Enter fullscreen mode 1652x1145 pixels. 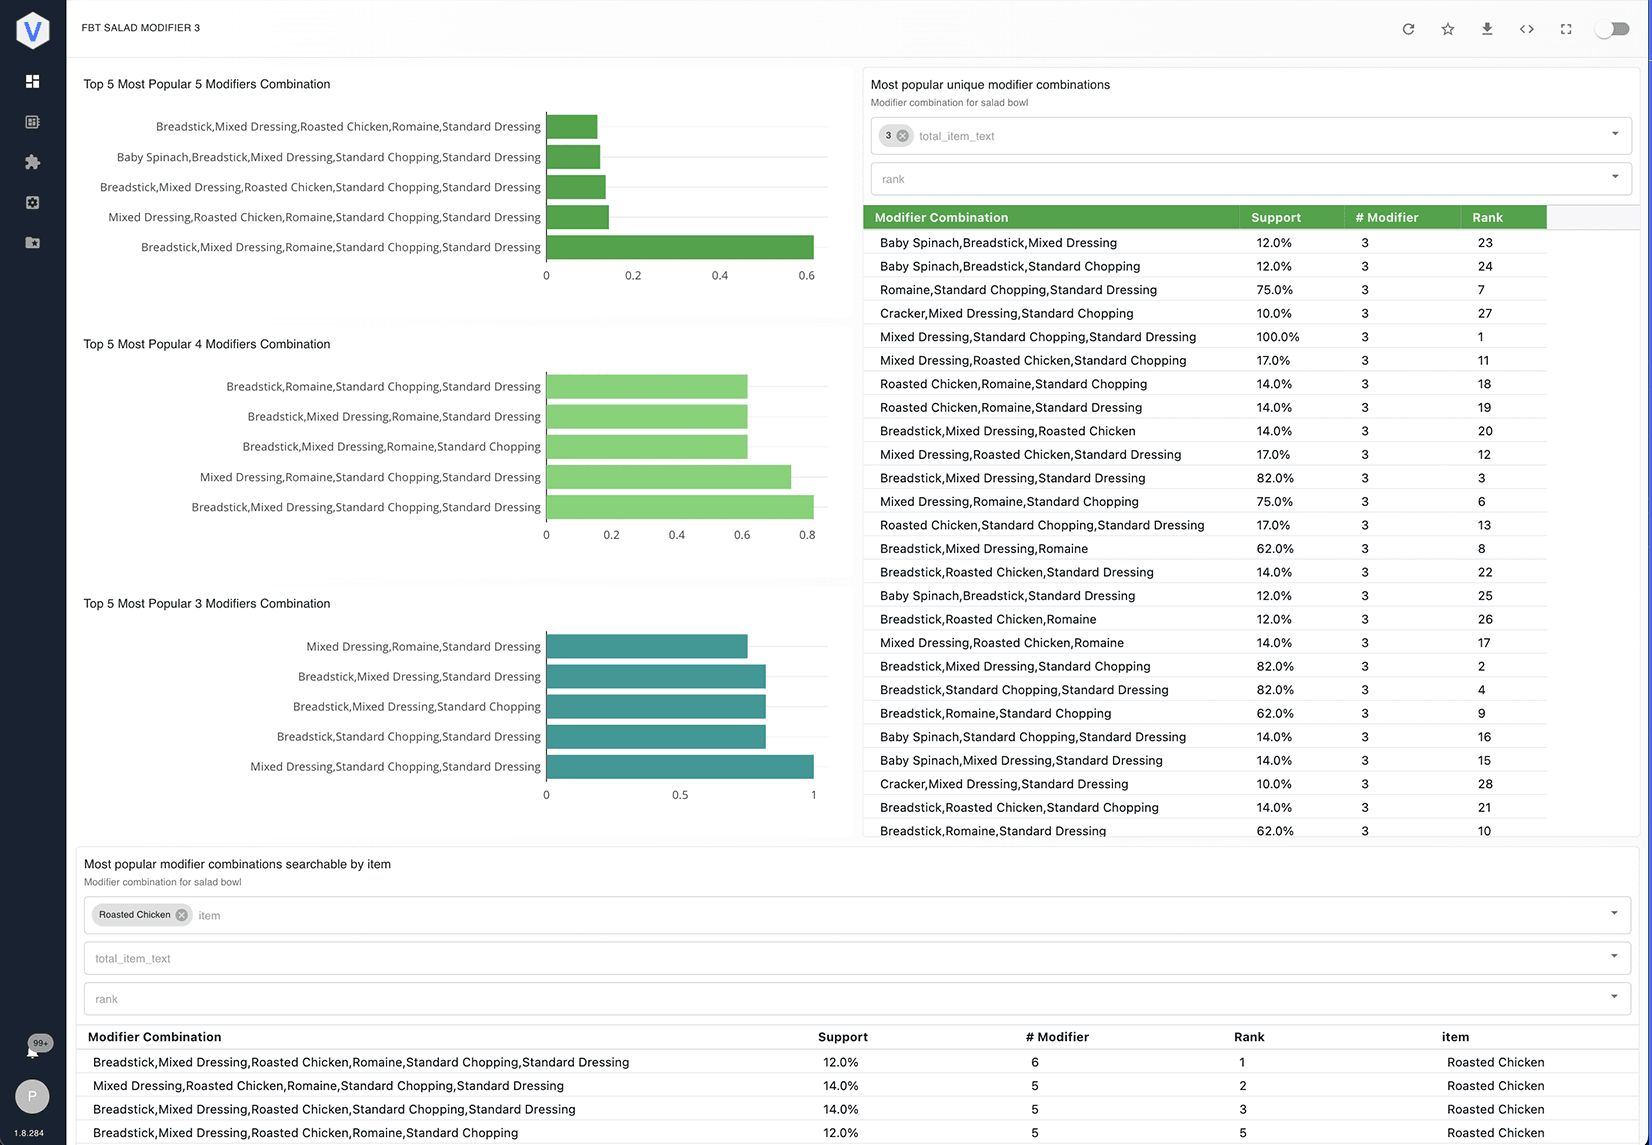tap(1566, 29)
